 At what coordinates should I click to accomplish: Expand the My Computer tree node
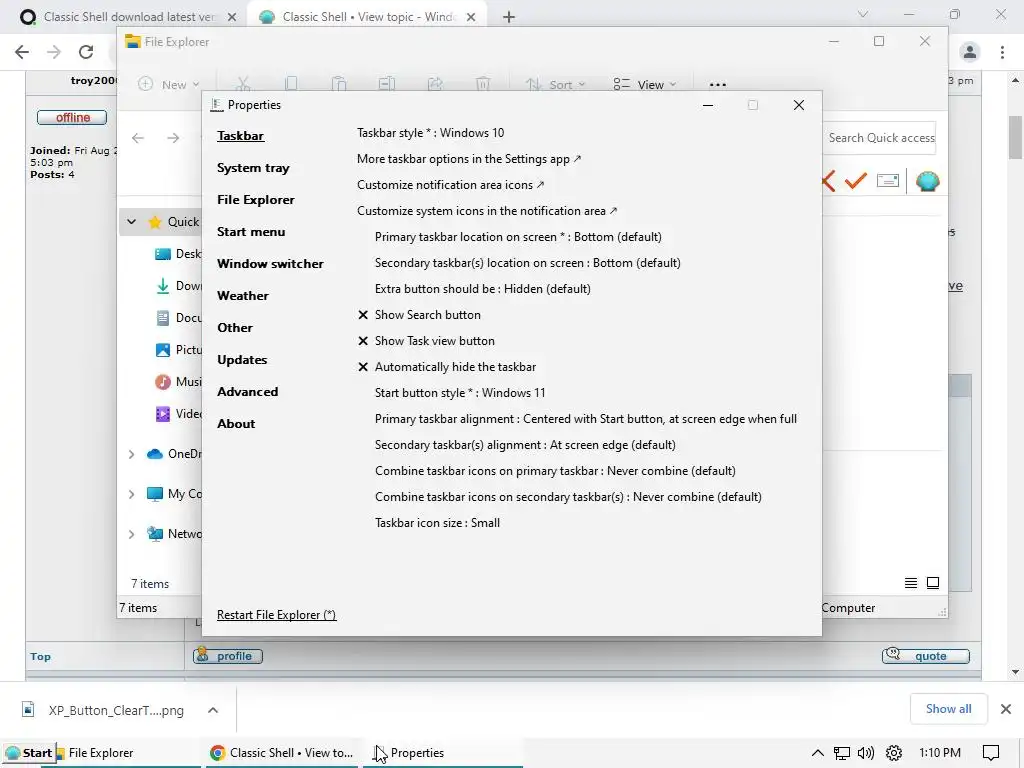tap(131, 494)
